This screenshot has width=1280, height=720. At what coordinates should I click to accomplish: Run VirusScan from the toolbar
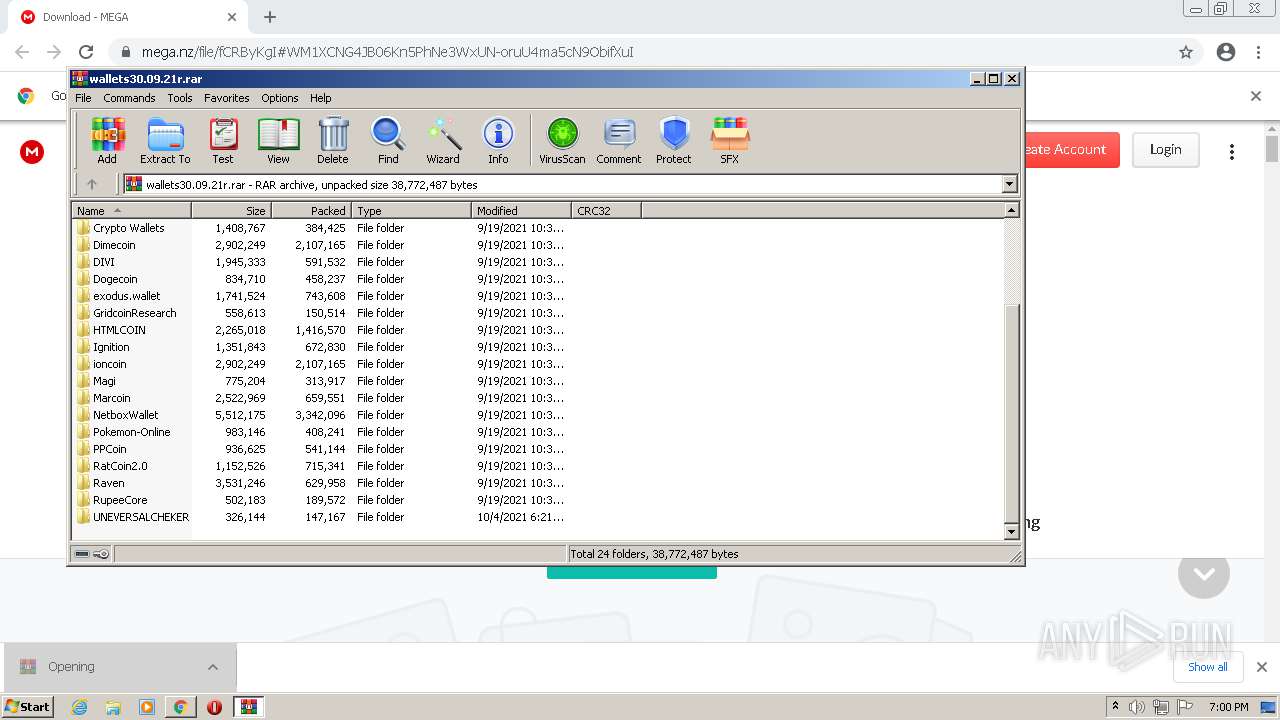562,141
